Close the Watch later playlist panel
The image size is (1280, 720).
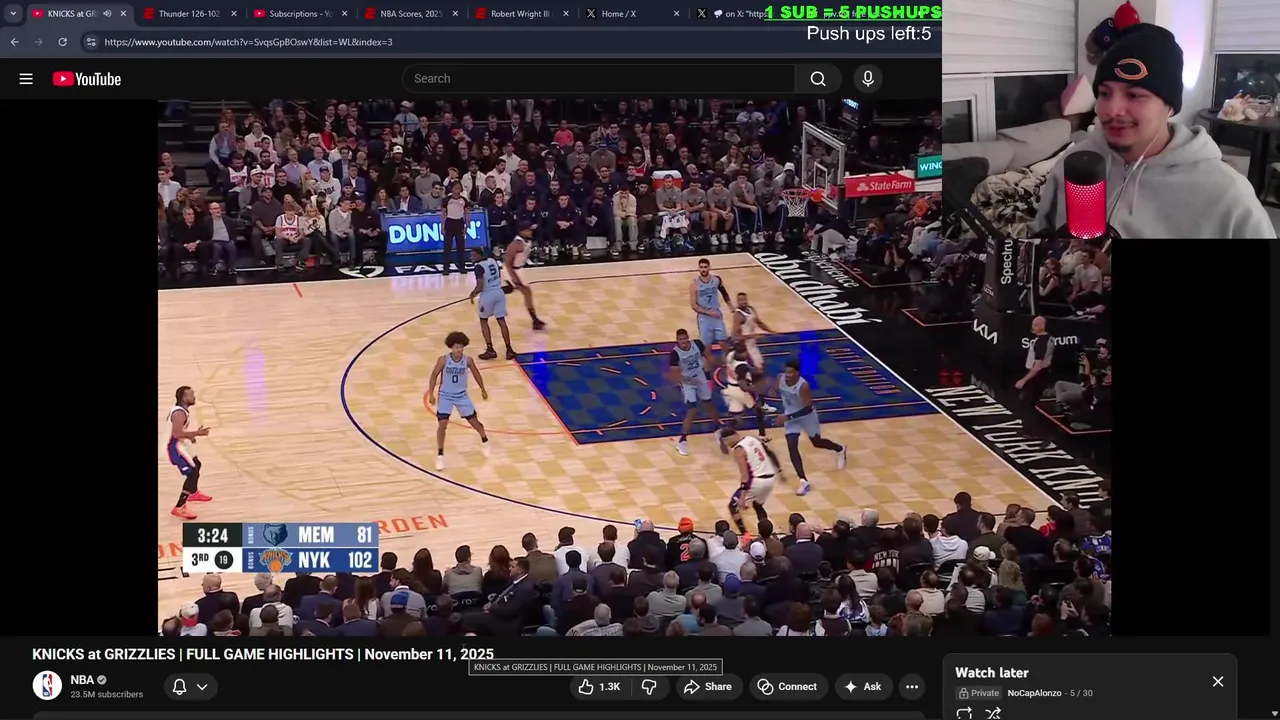pyautogui.click(x=1218, y=682)
